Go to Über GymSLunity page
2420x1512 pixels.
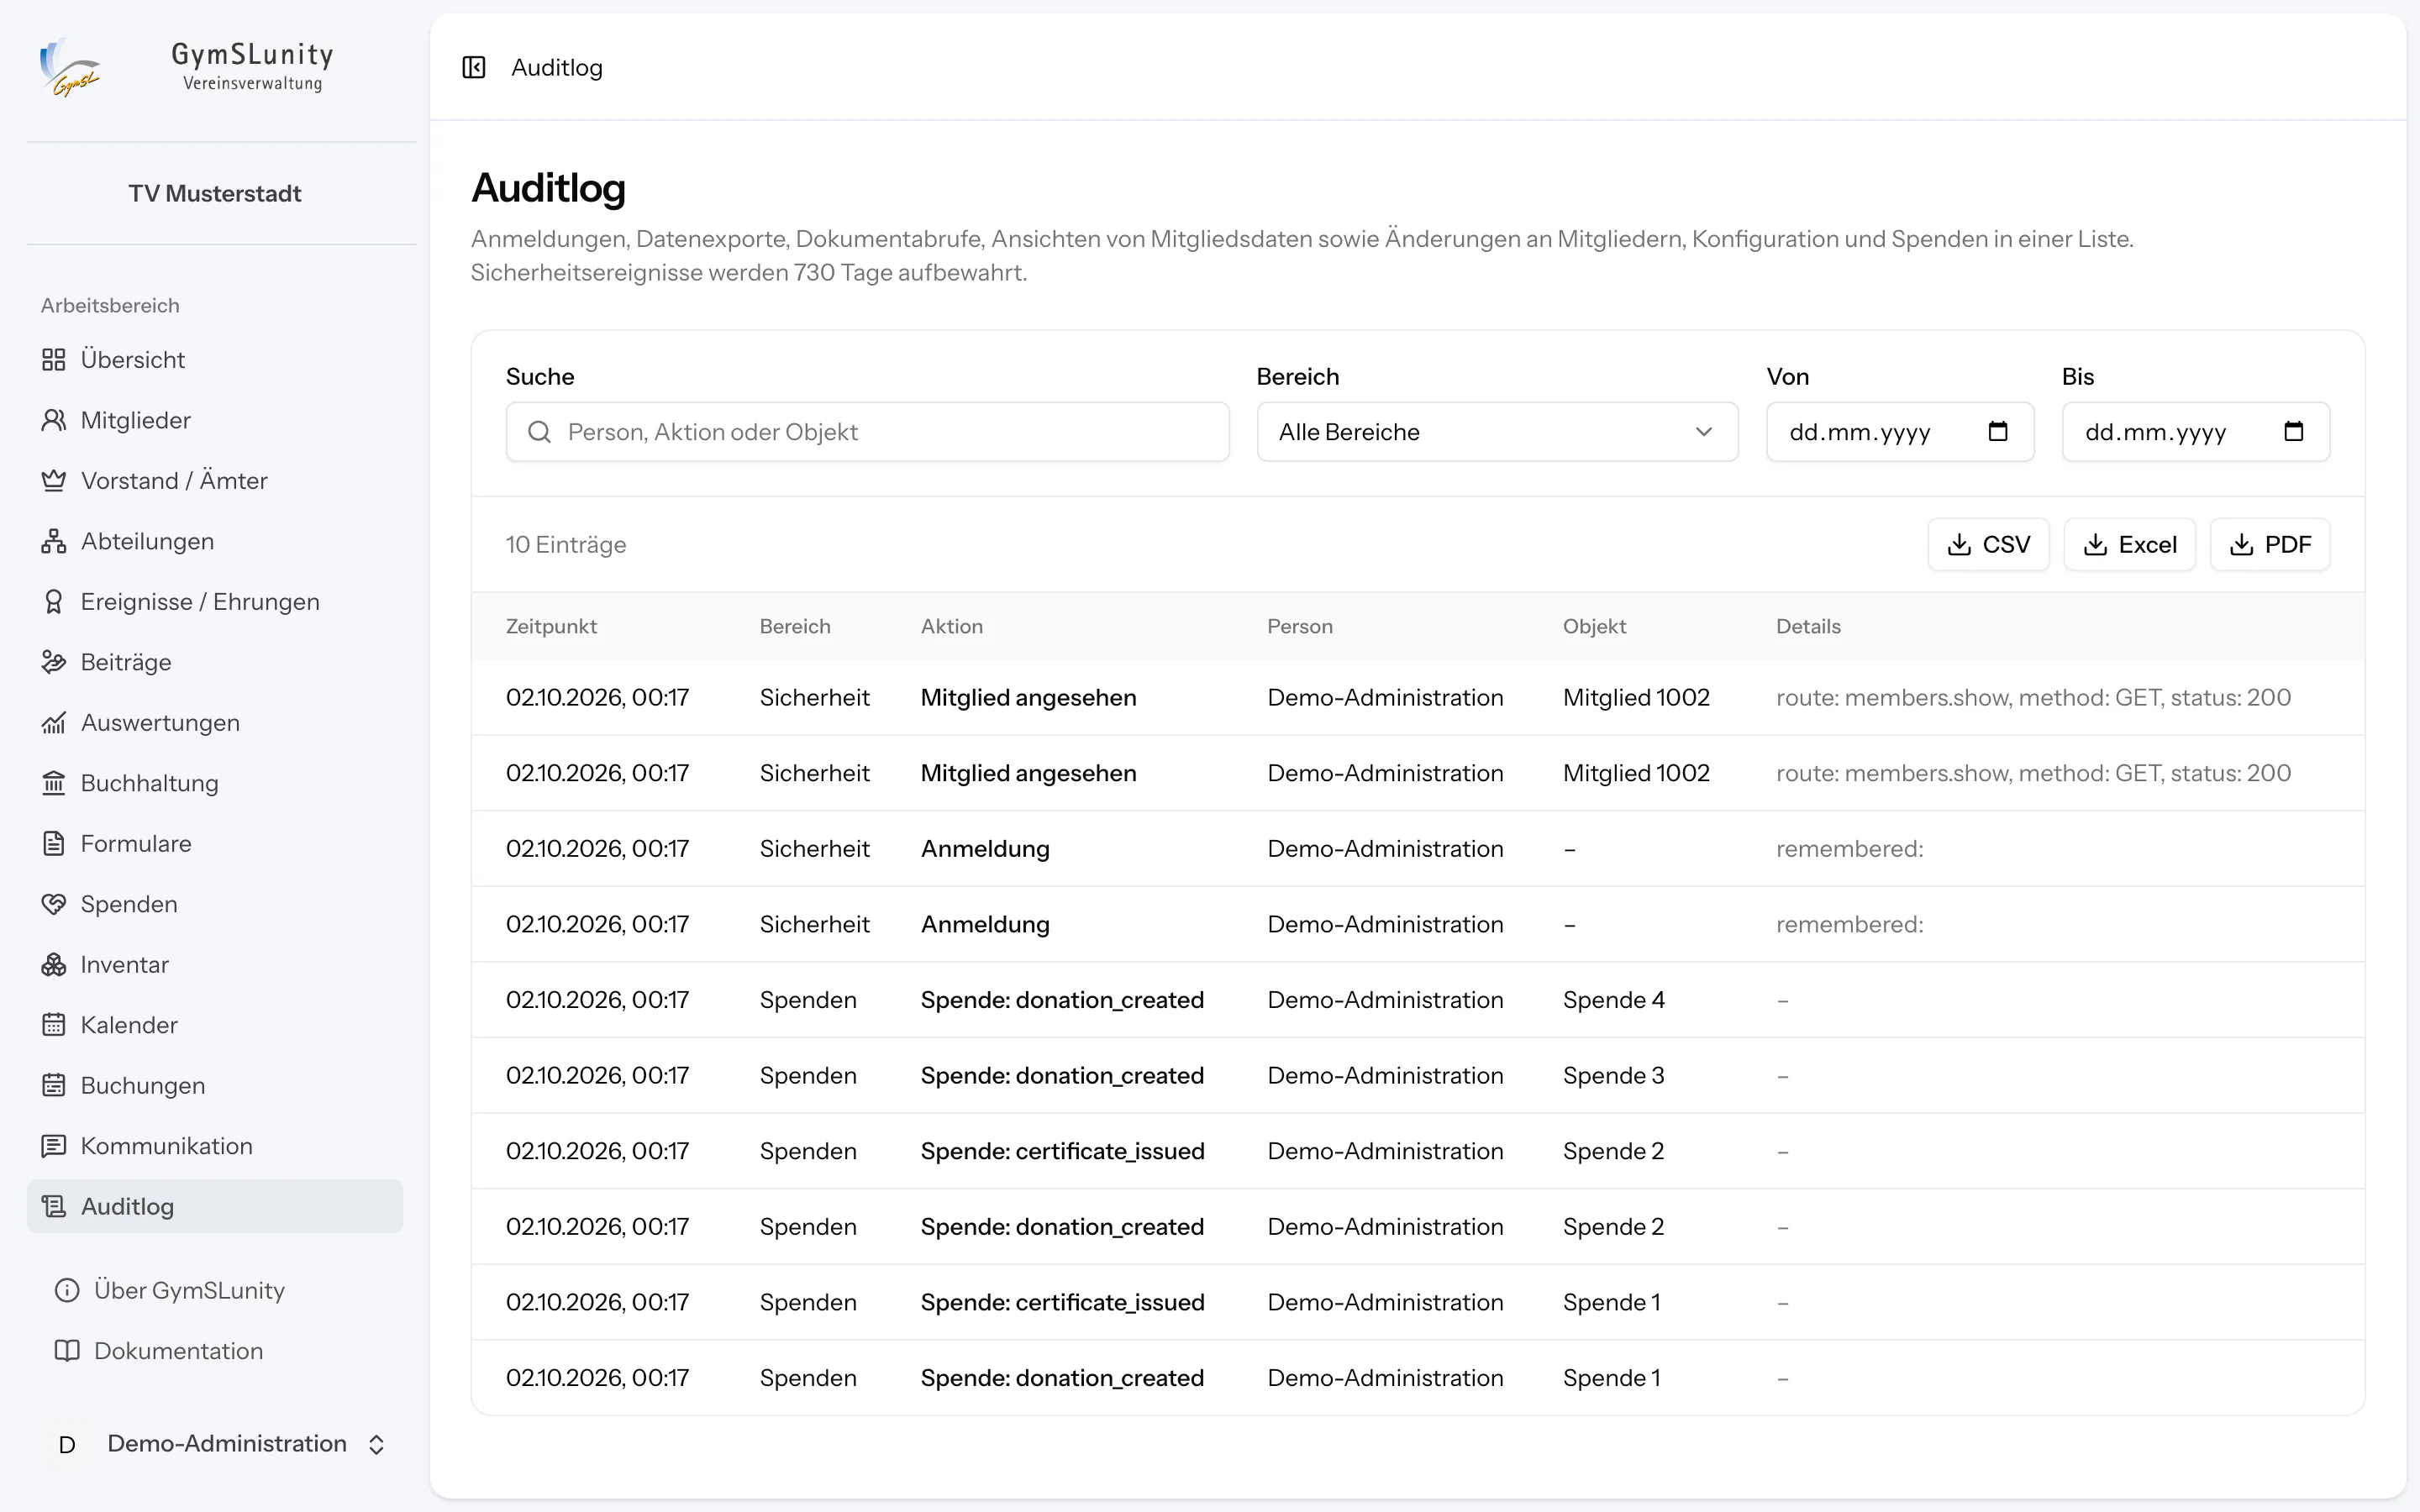click(x=215, y=1290)
